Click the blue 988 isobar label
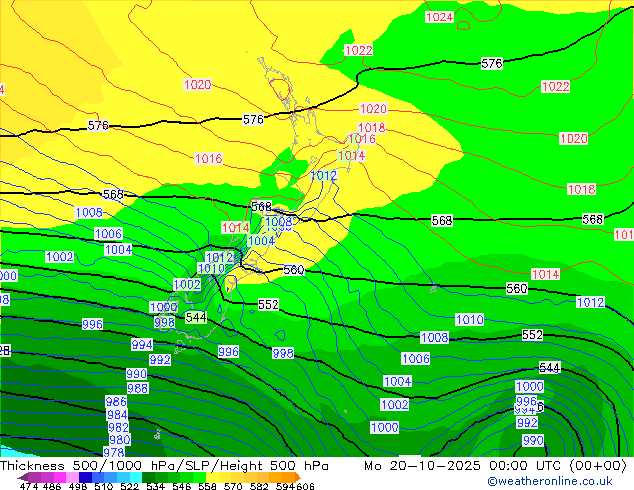Screen dimensions: 634x490 pos(137,388)
